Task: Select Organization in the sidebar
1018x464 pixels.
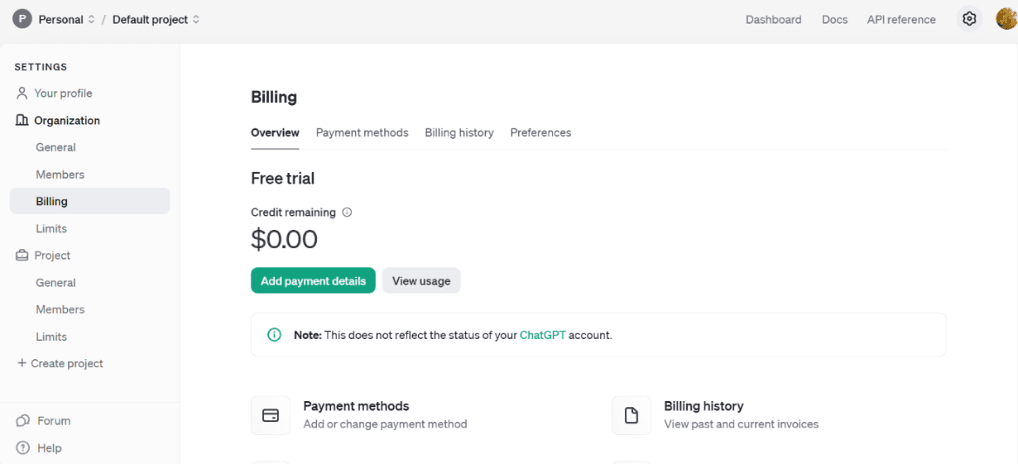Action: [67, 120]
